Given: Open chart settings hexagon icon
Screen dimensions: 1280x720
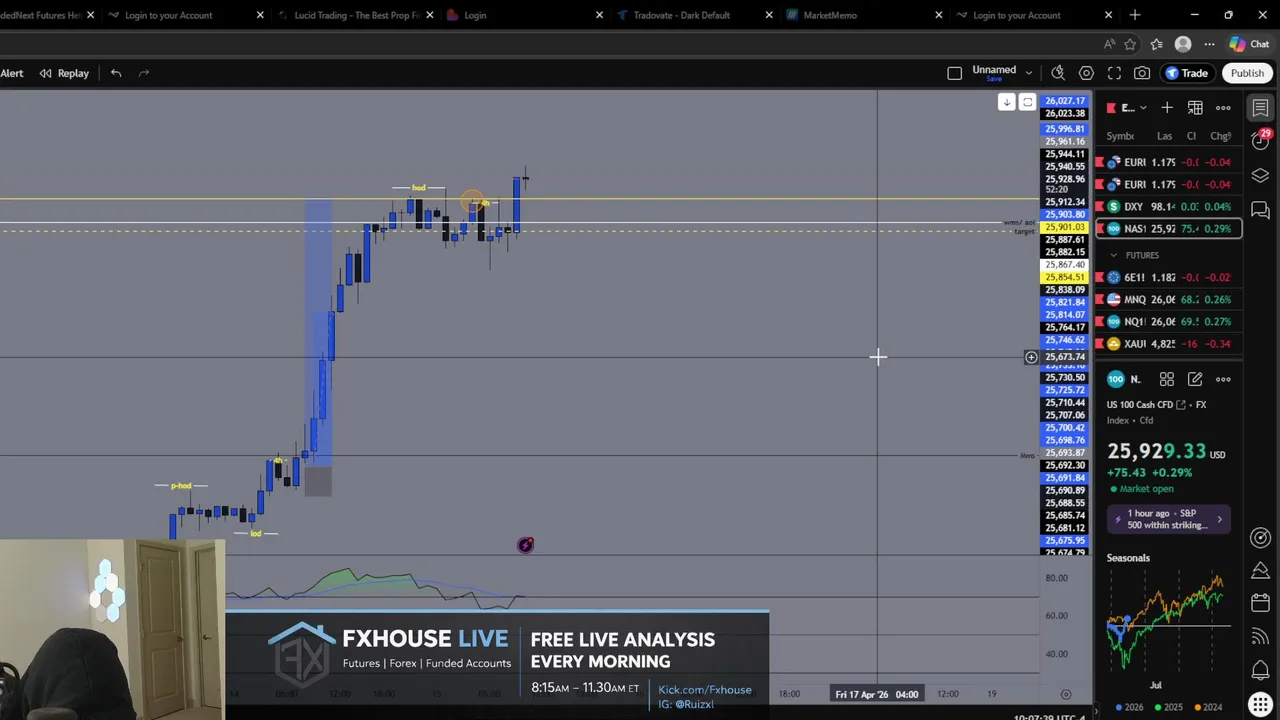Looking at the screenshot, I should point(1086,73).
